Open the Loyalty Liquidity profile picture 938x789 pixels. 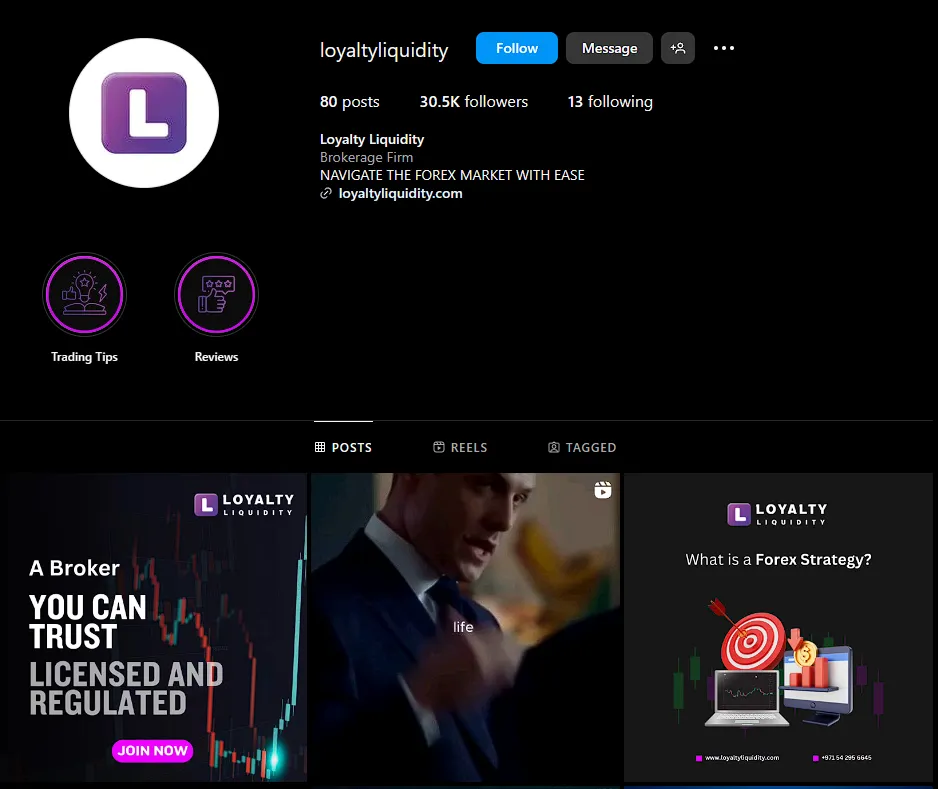pos(144,113)
